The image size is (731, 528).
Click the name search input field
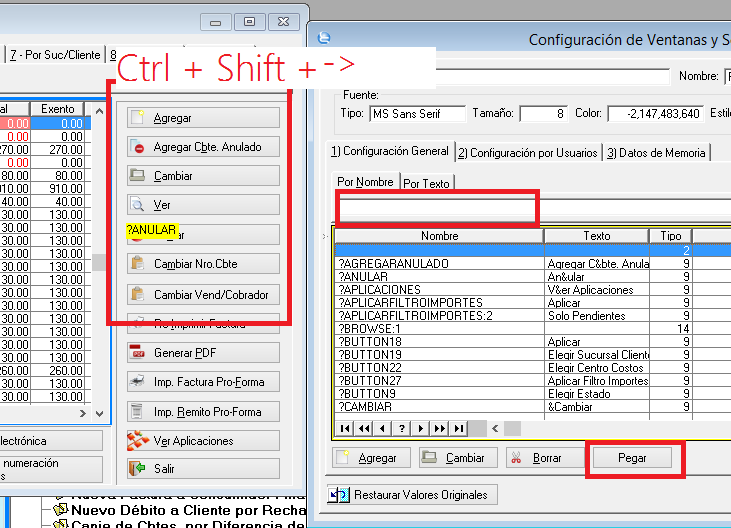[x=438, y=209]
